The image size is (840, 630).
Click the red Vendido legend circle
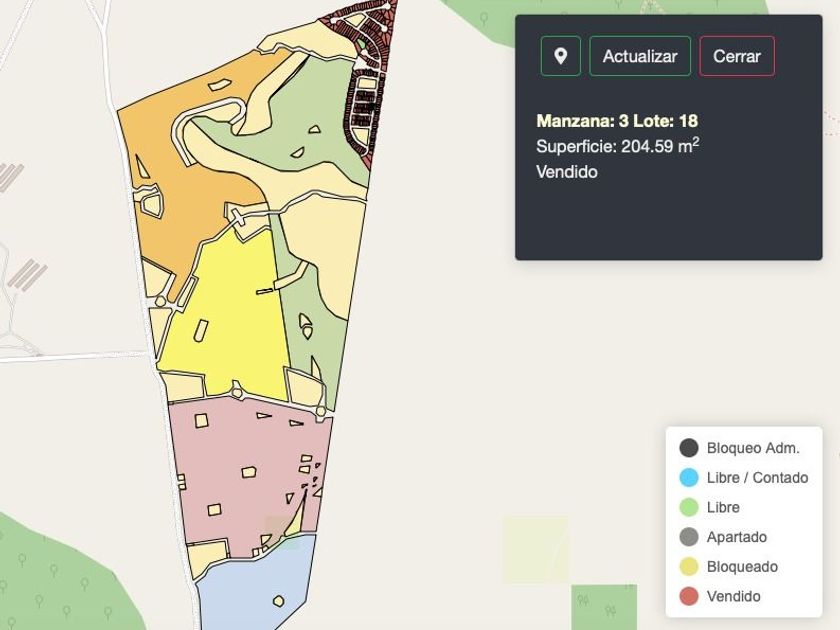pos(688,597)
